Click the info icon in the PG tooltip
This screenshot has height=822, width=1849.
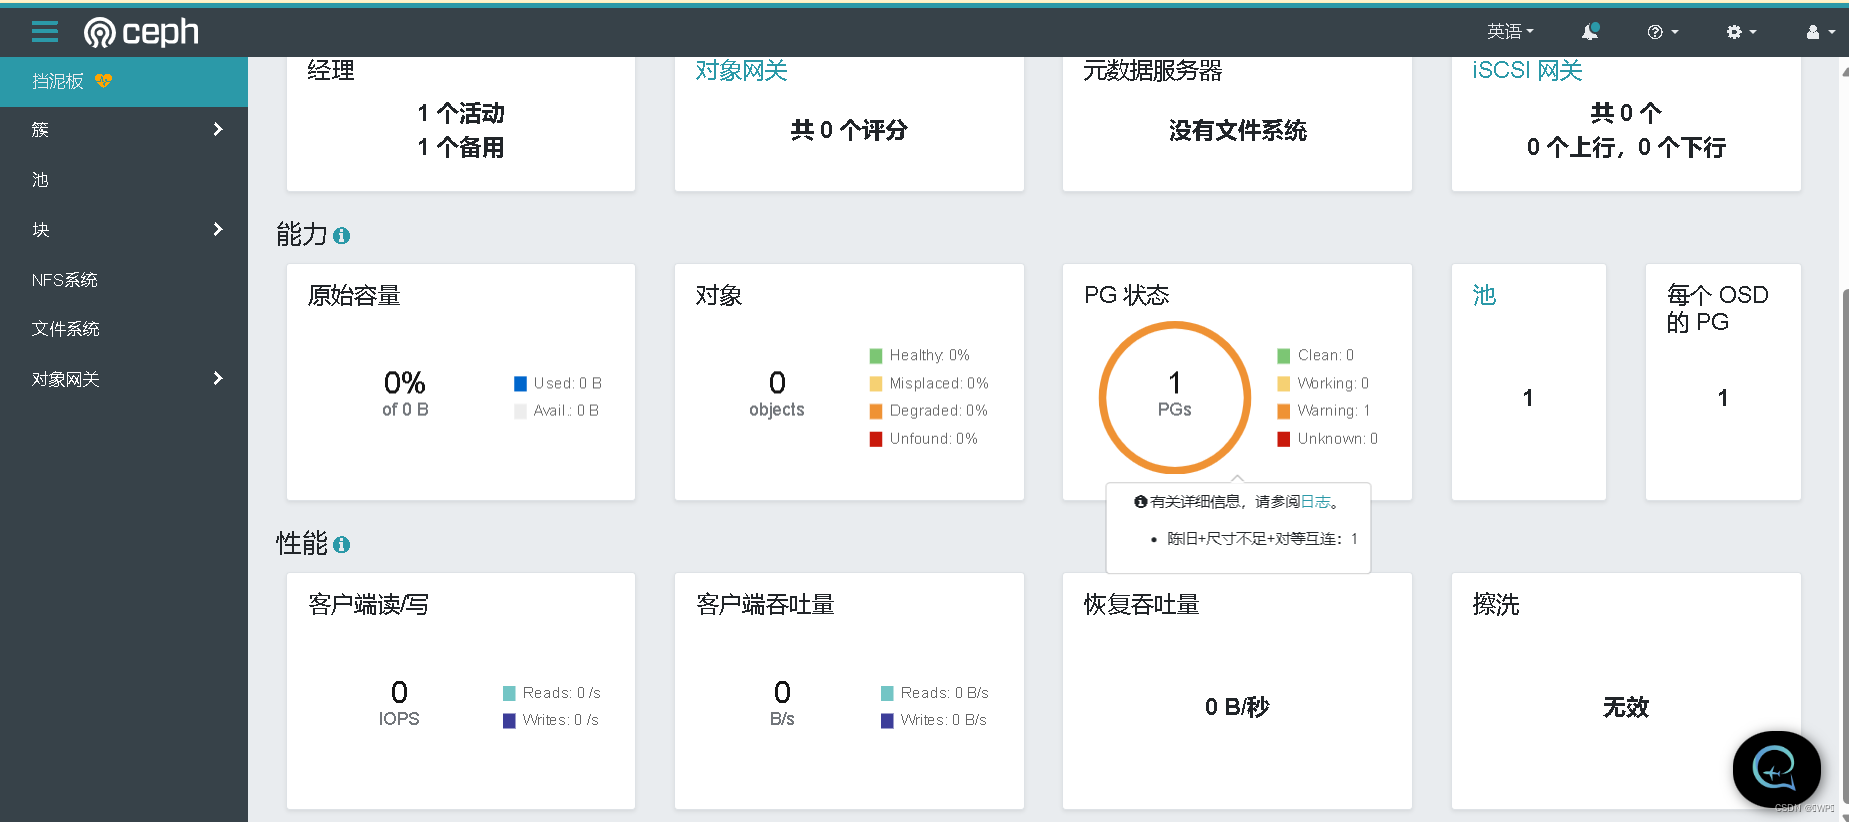pos(1140,502)
